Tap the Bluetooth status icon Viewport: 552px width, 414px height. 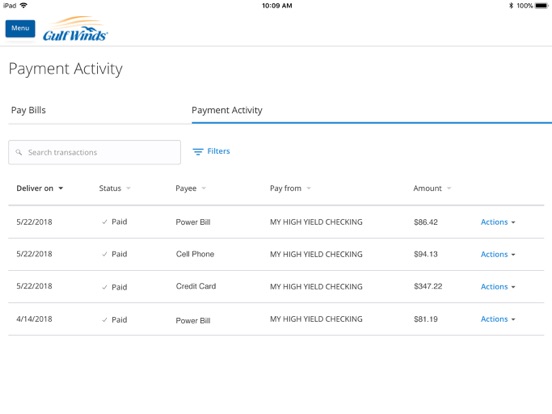(x=511, y=6)
